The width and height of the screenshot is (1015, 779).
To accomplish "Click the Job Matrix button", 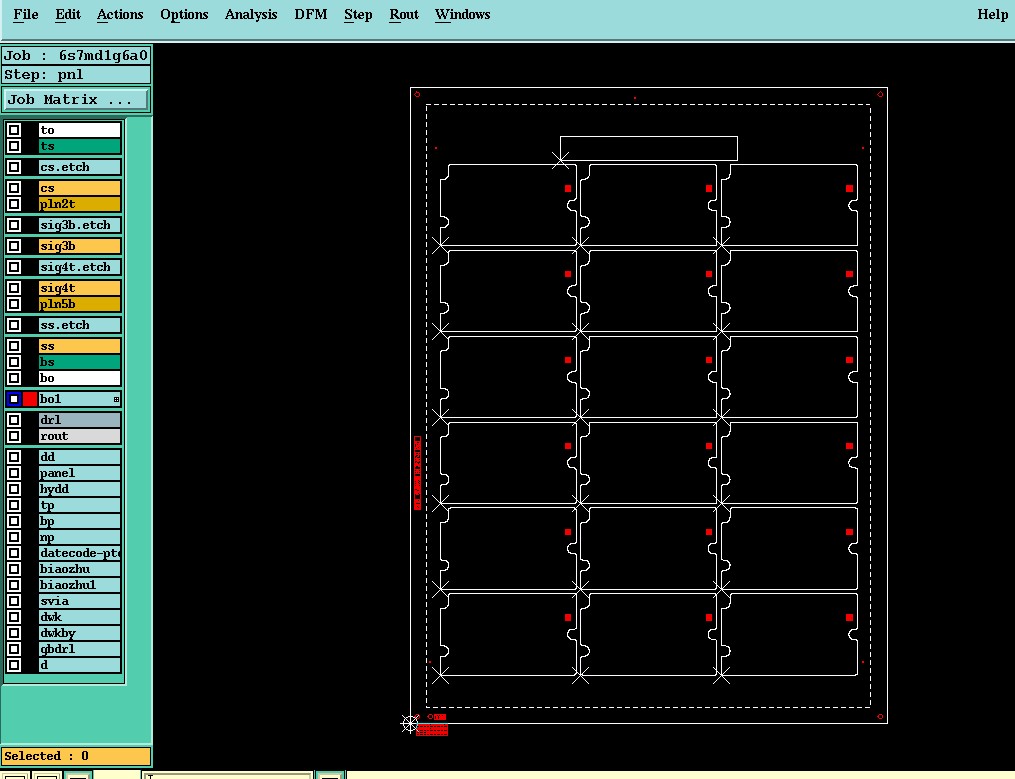I will click(76, 100).
